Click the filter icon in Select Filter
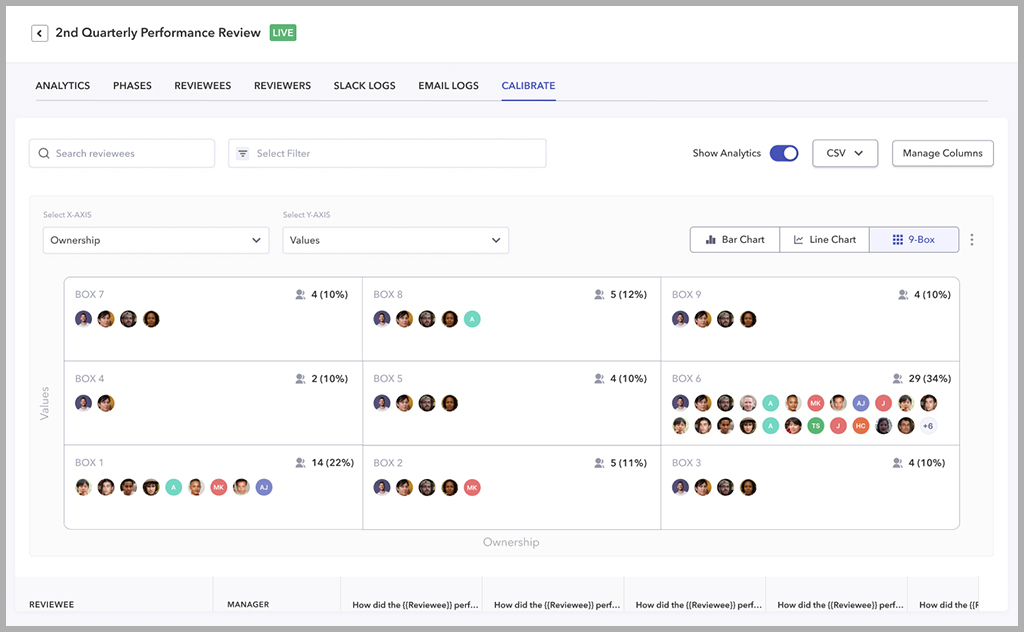 (243, 154)
